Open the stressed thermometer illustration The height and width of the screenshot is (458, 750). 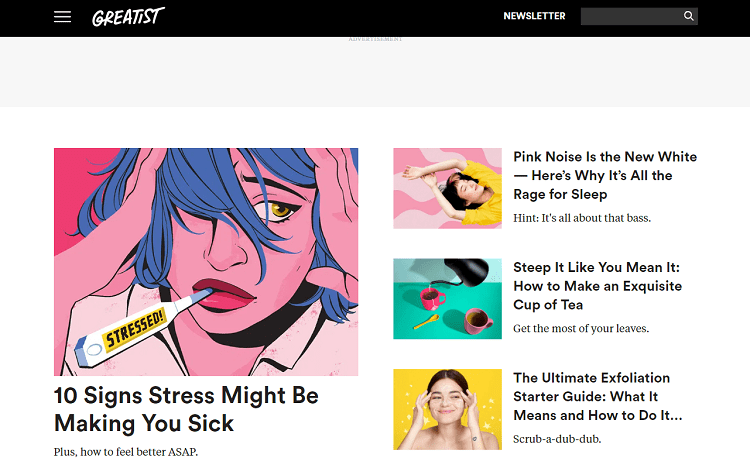tap(206, 262)
